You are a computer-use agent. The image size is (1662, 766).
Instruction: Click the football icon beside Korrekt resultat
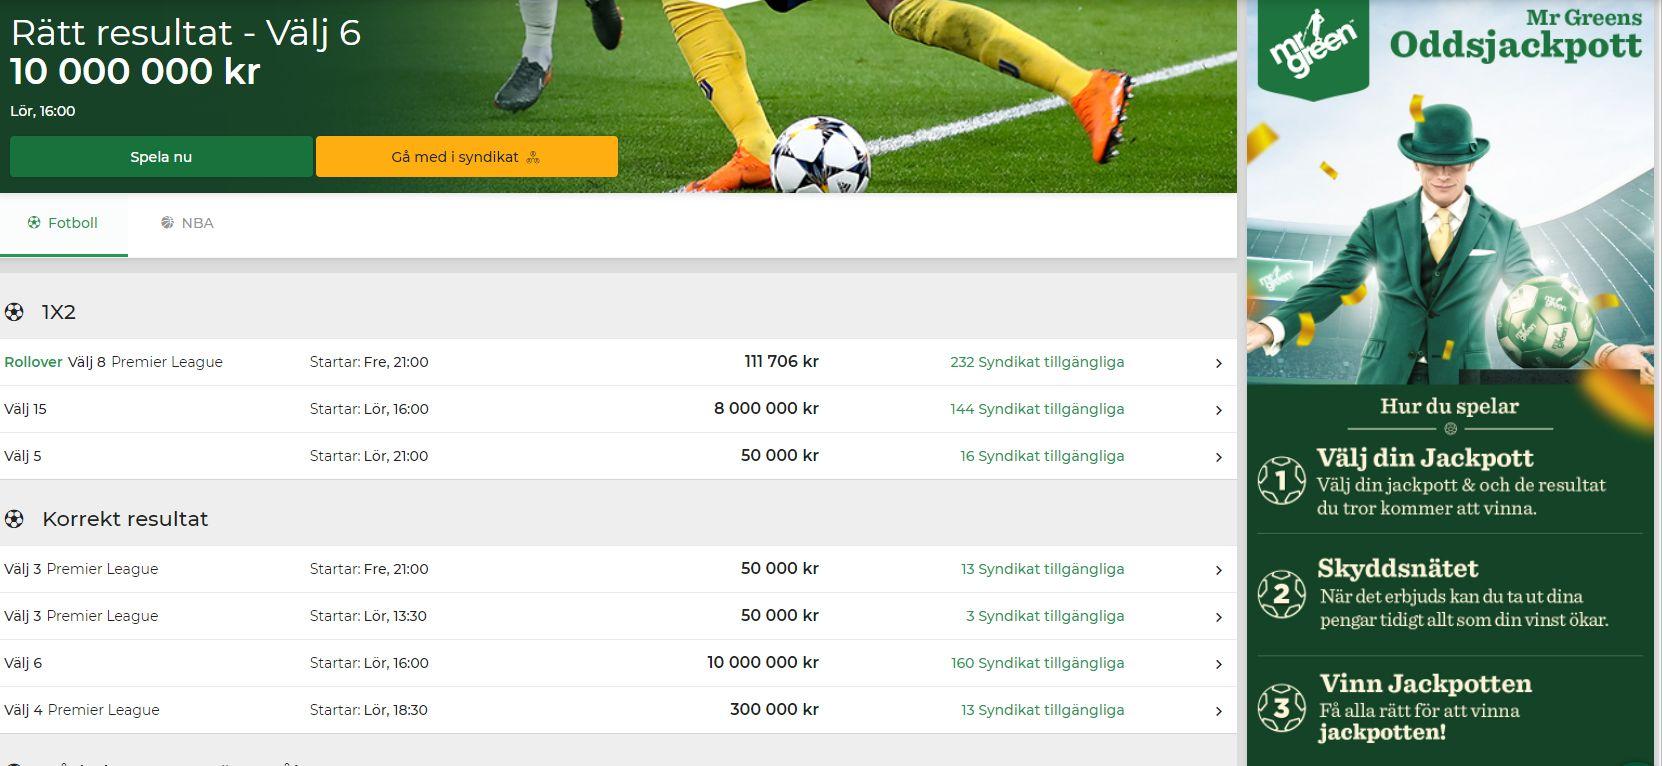coord(14,519)
